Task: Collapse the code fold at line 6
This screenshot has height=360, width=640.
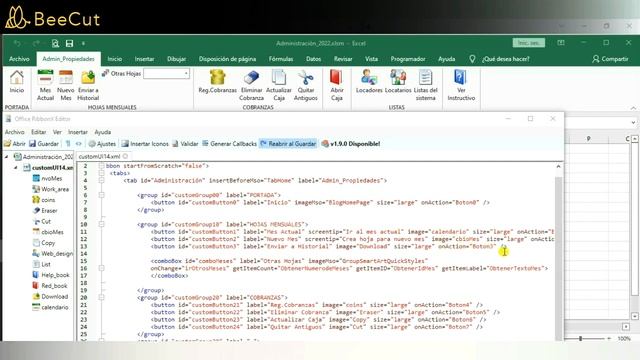Action: [102, 195]
